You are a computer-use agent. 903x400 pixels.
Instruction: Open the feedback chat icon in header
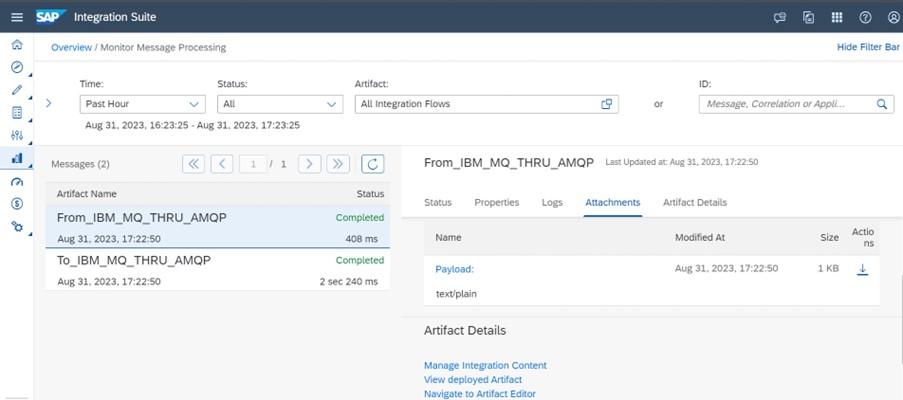click(x=780, y=17)
